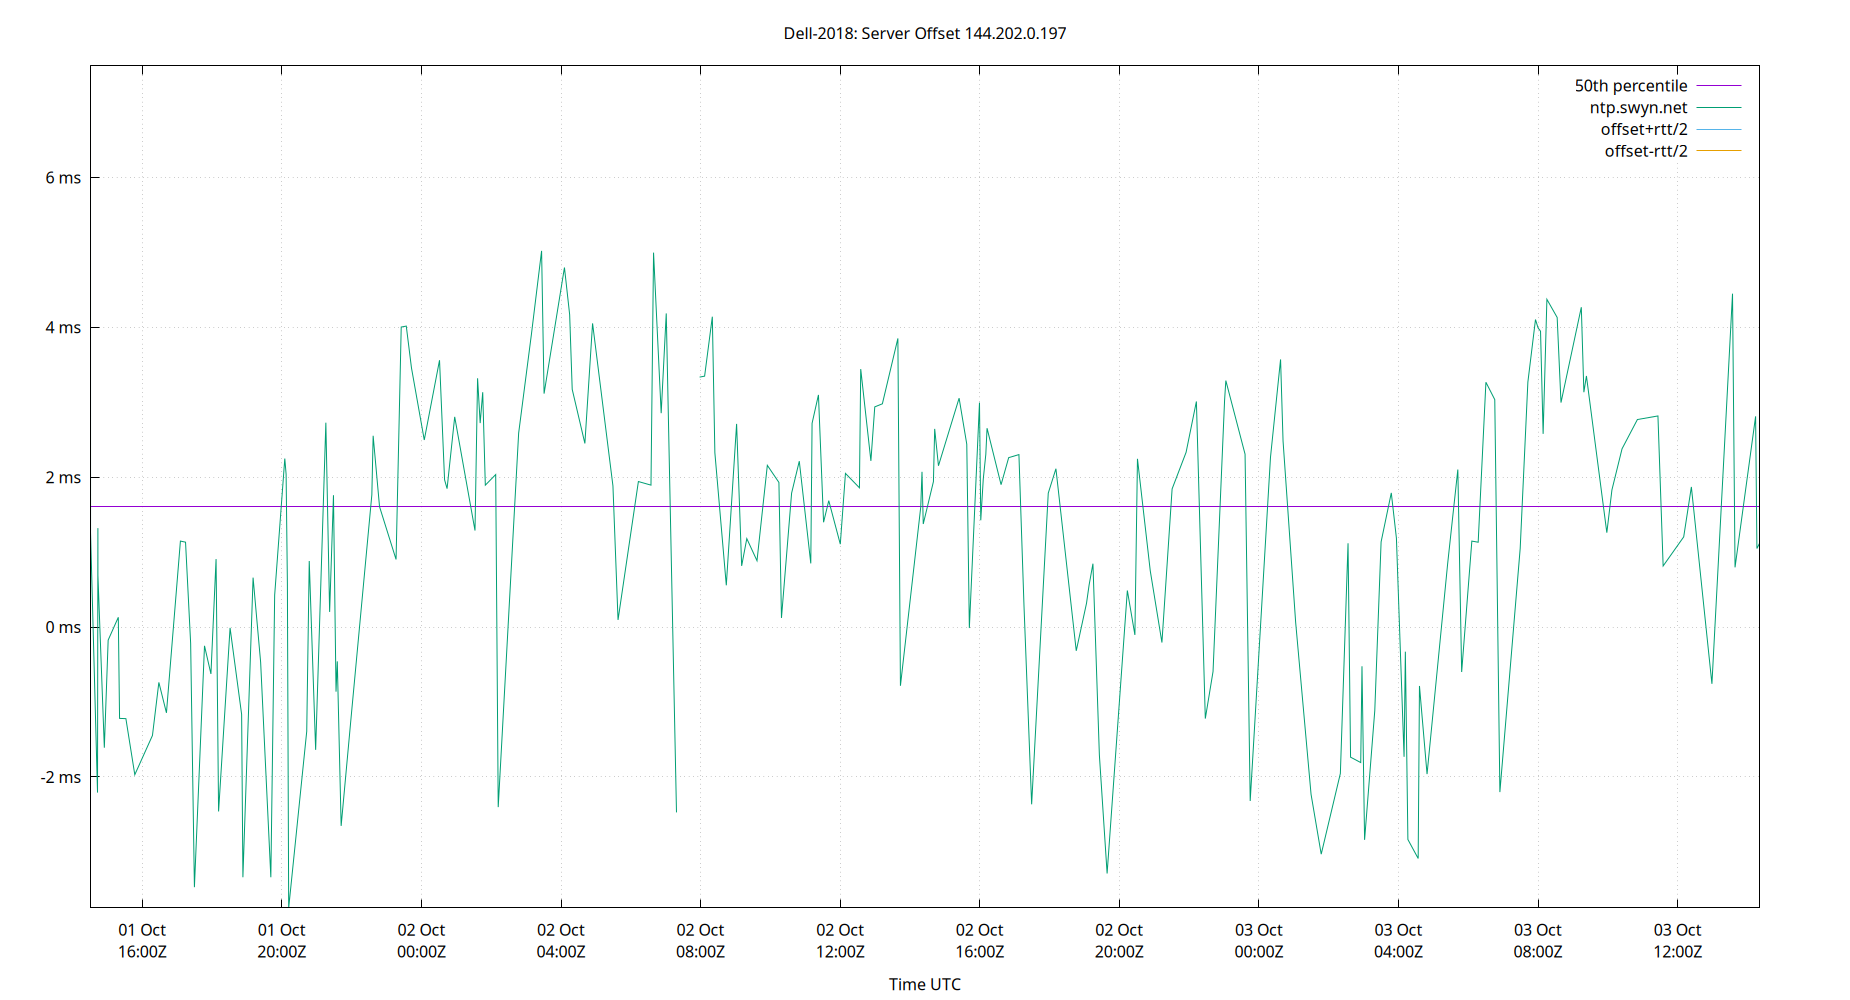Click the 'offset+rtt/2' legend label
Image resolution: width=1850 pixels, height=1000 pixels.
(1644, 129)
